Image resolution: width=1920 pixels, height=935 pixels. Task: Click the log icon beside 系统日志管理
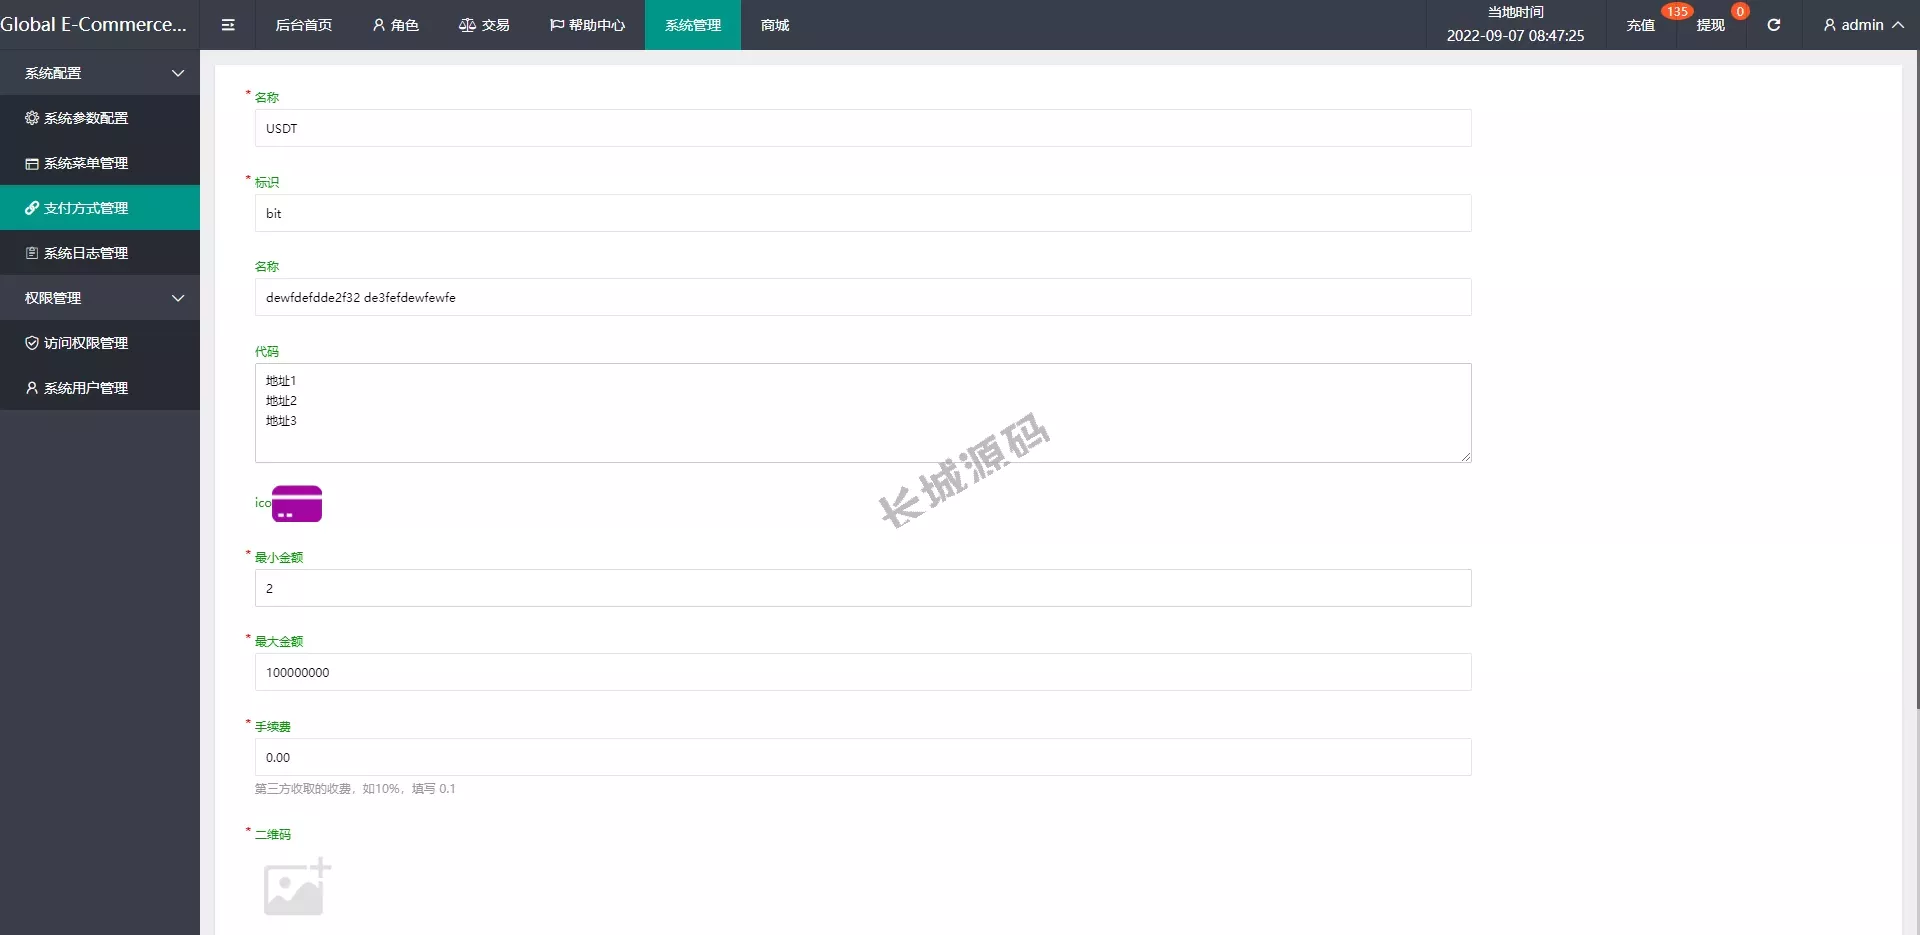(32, 253)
